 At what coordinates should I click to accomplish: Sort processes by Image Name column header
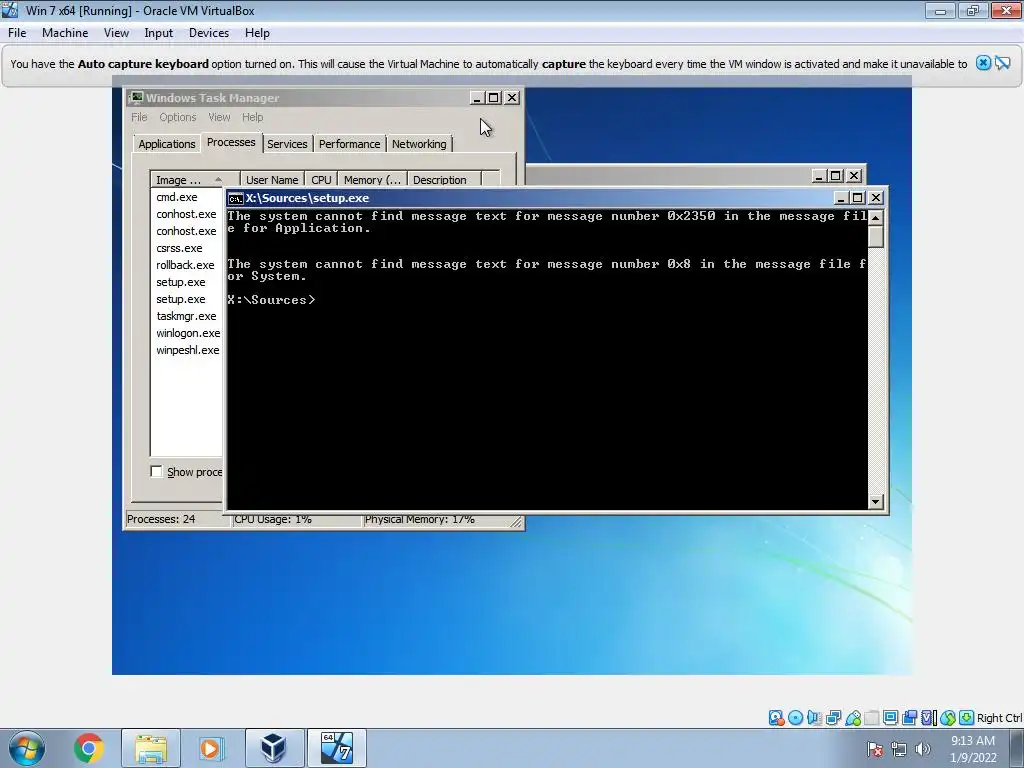[x=195, y=180]
